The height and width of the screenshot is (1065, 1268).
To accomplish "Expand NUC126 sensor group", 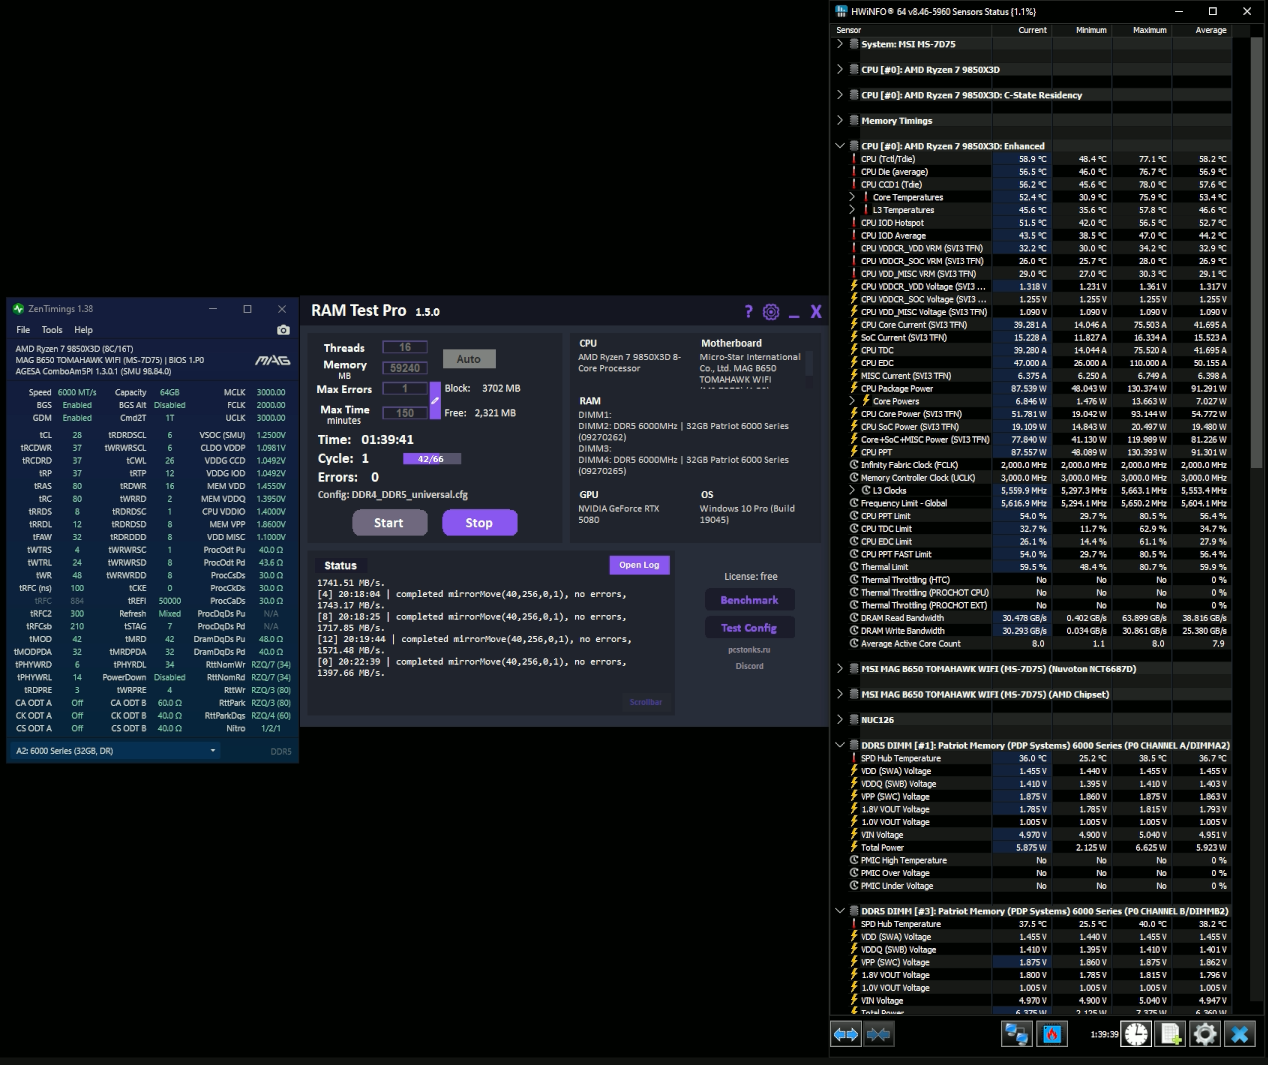I will point(840,720).
